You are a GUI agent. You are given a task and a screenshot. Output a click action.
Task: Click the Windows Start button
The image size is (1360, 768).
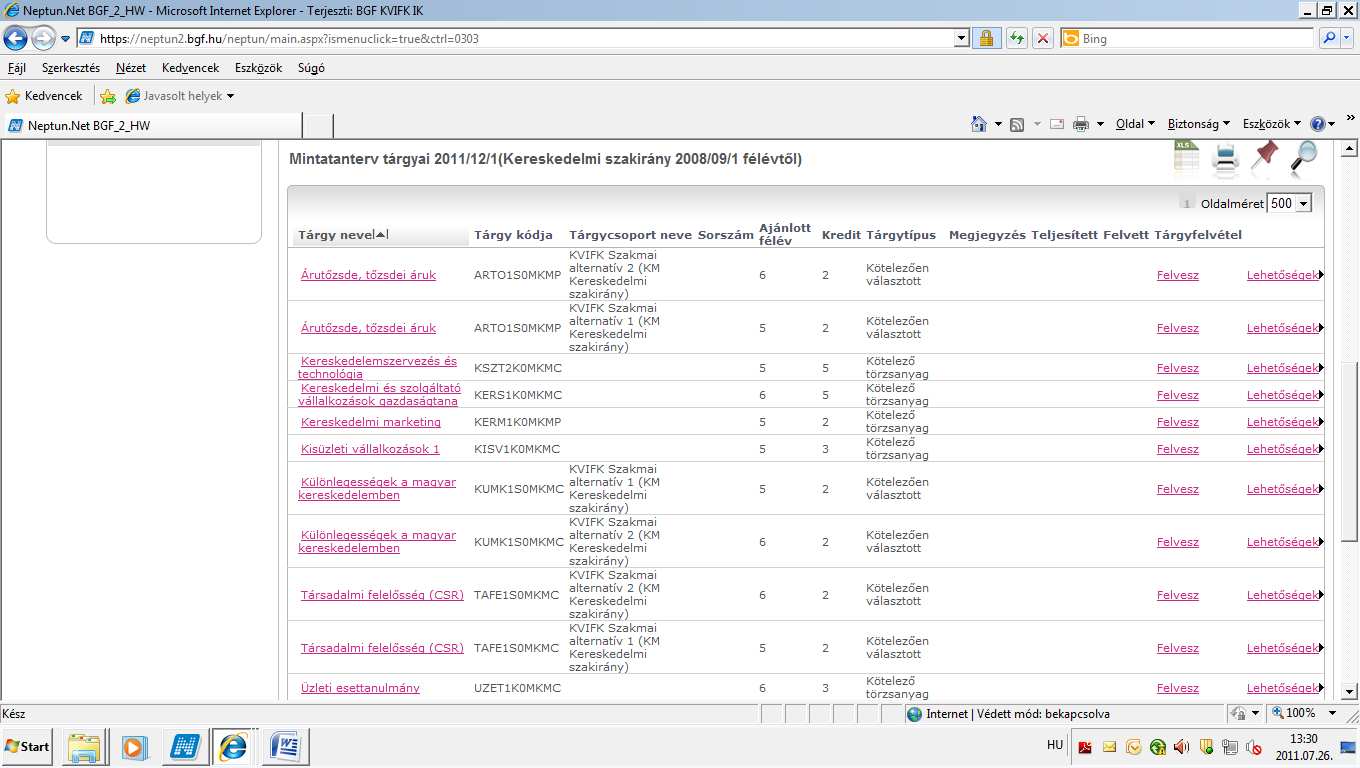pyautogui.click(x=27, y=746)
